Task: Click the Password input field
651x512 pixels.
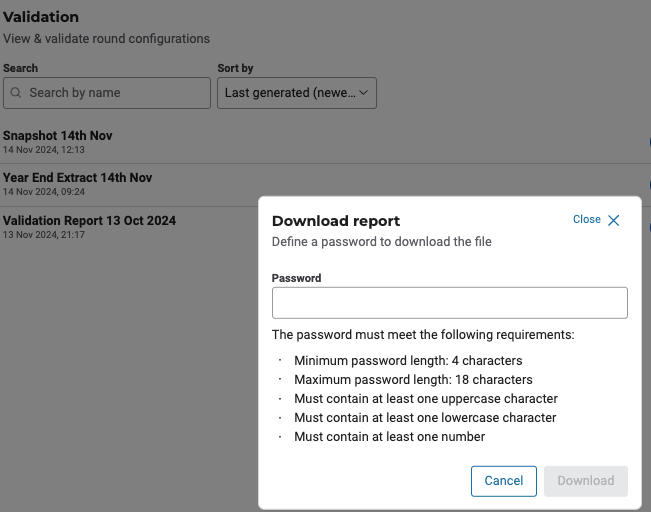Action: coord(449,303)
